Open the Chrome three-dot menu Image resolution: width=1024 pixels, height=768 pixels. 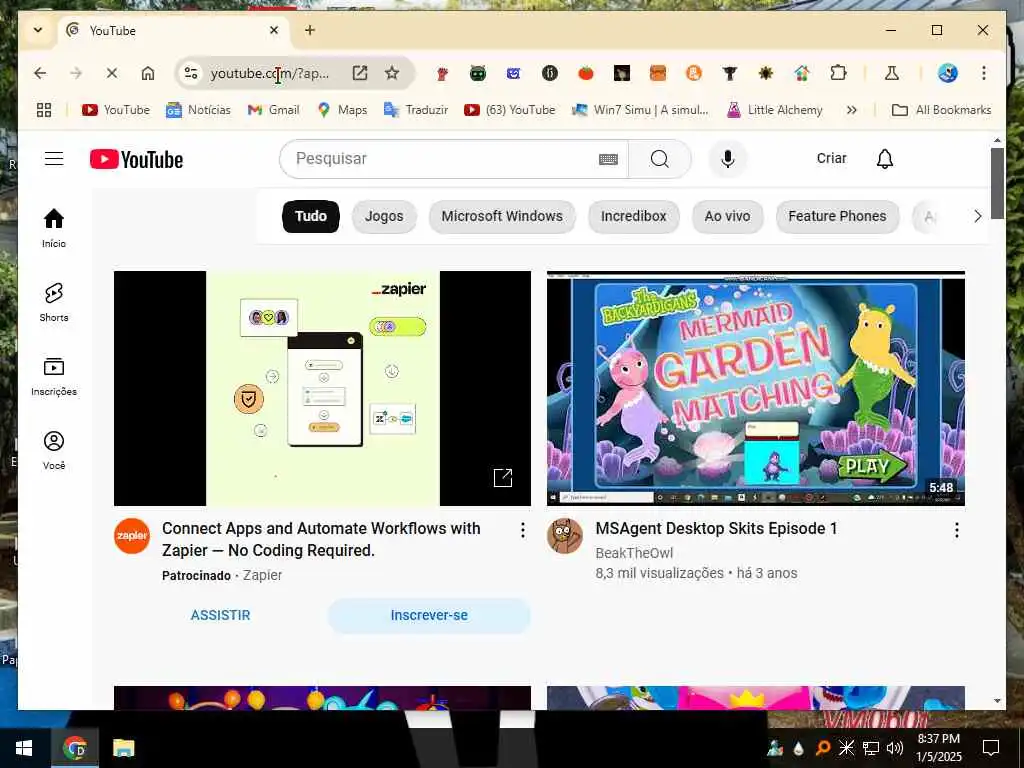984,73
